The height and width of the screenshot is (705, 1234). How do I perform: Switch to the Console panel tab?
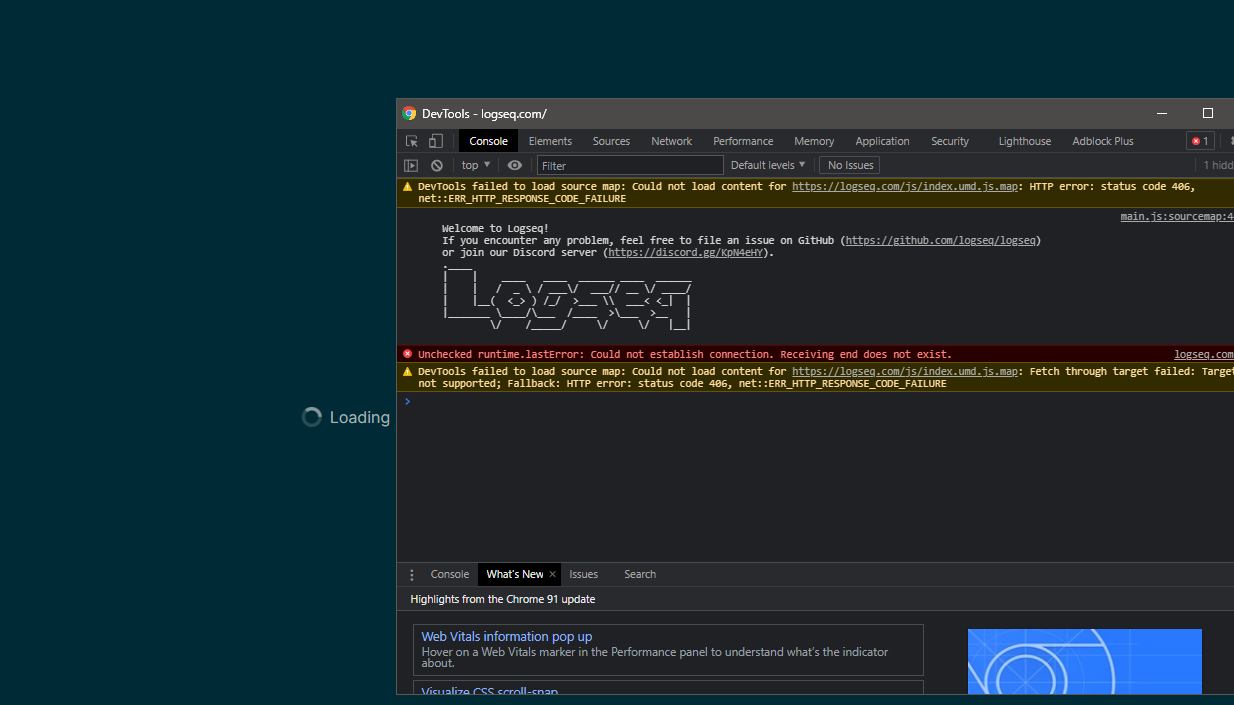point(489,141)
